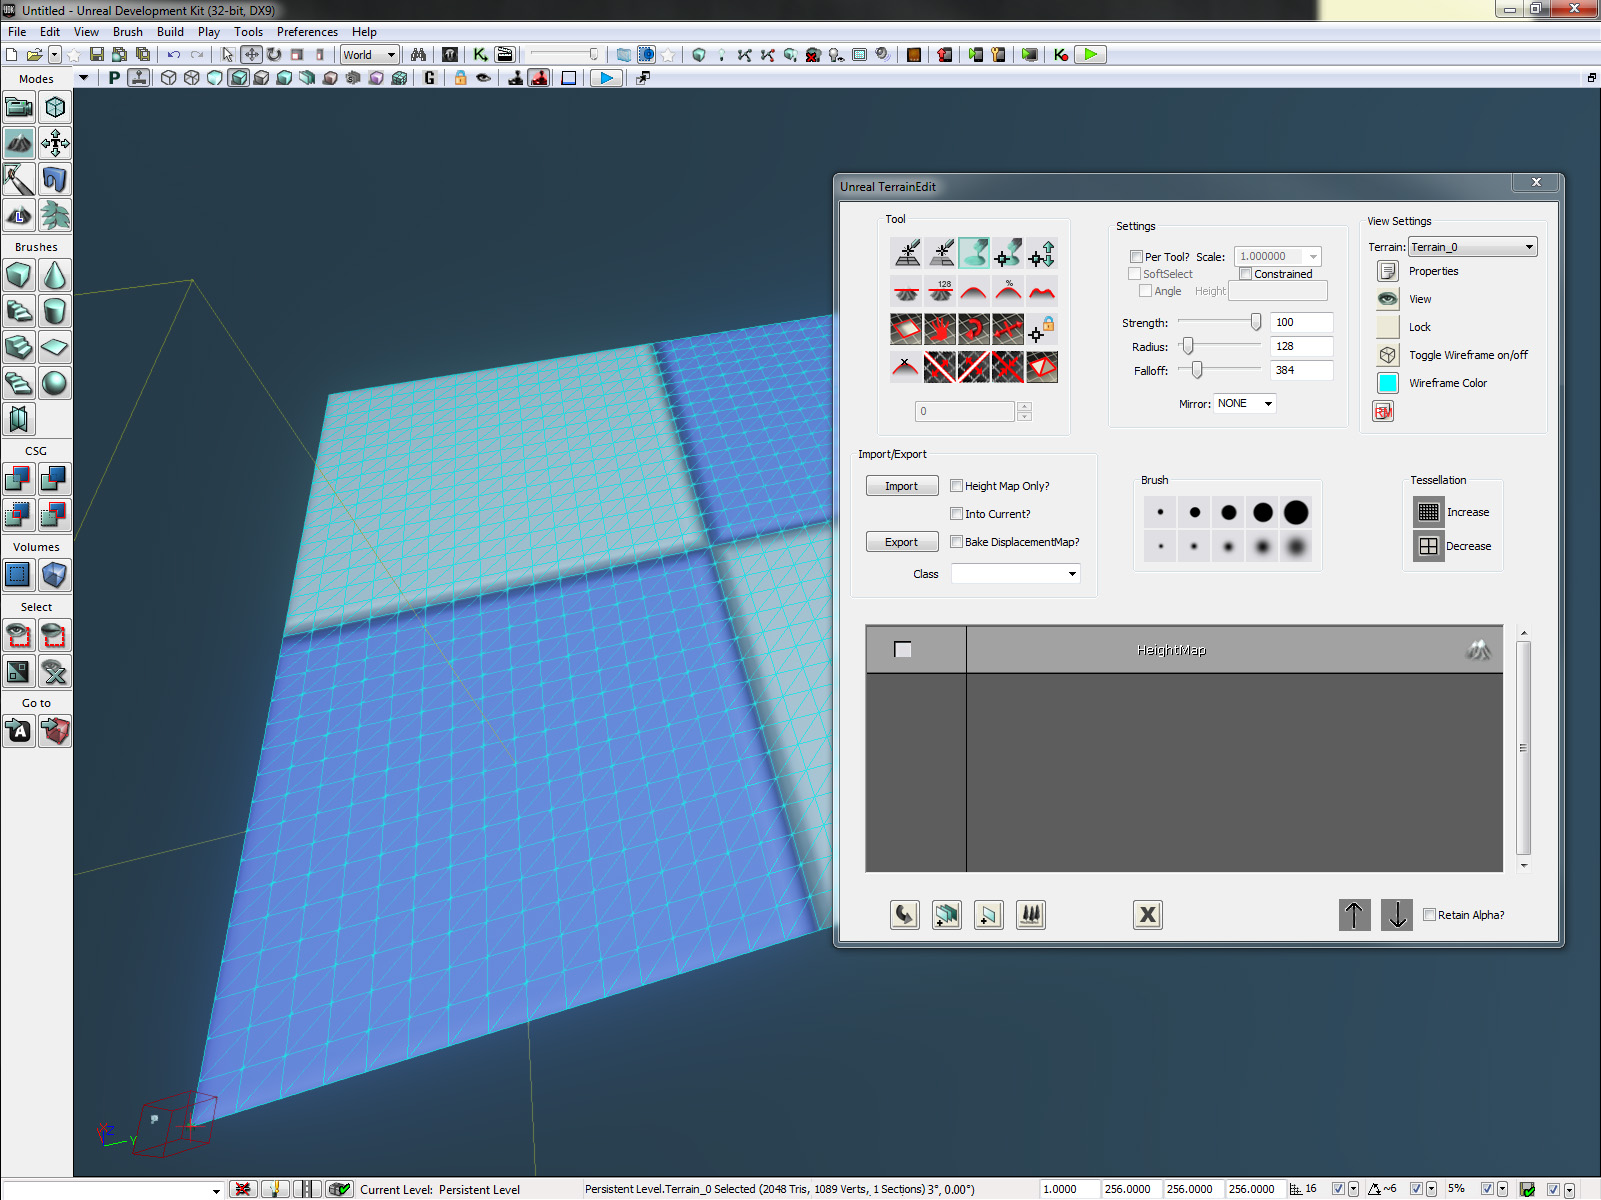
Task: Click the binoculars Search icon
Action: (x=418, y=55)
